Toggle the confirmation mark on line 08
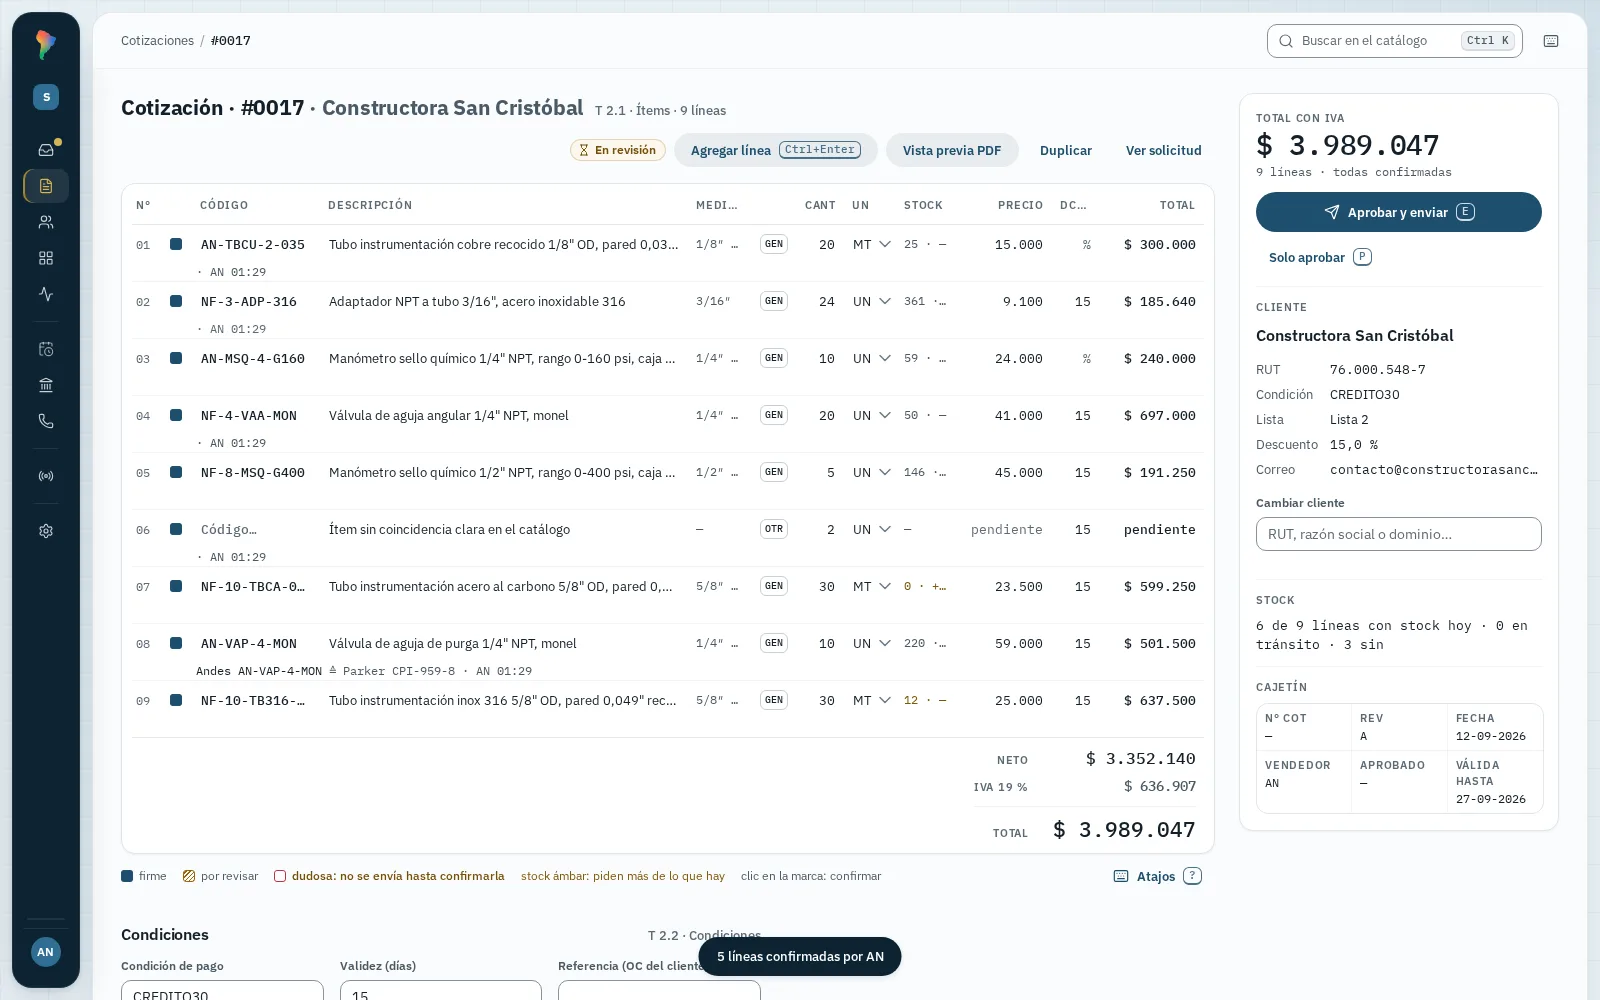Viewport: 1600px width, 1000px height. click(176, 643)
